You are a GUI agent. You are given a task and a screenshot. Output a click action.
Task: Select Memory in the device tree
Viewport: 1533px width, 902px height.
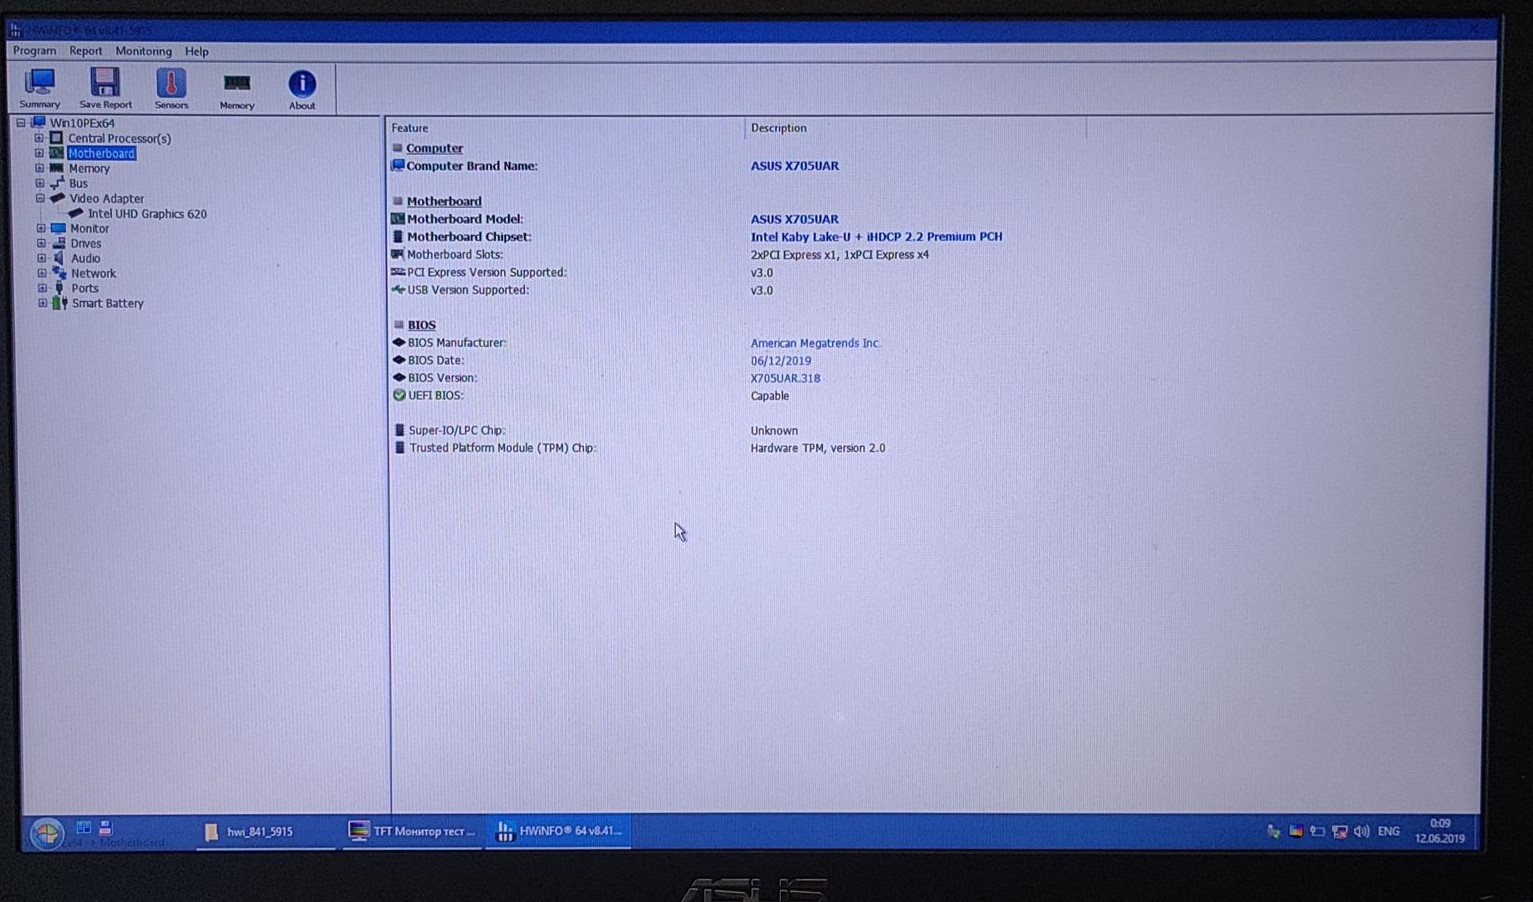pos(89,168)
